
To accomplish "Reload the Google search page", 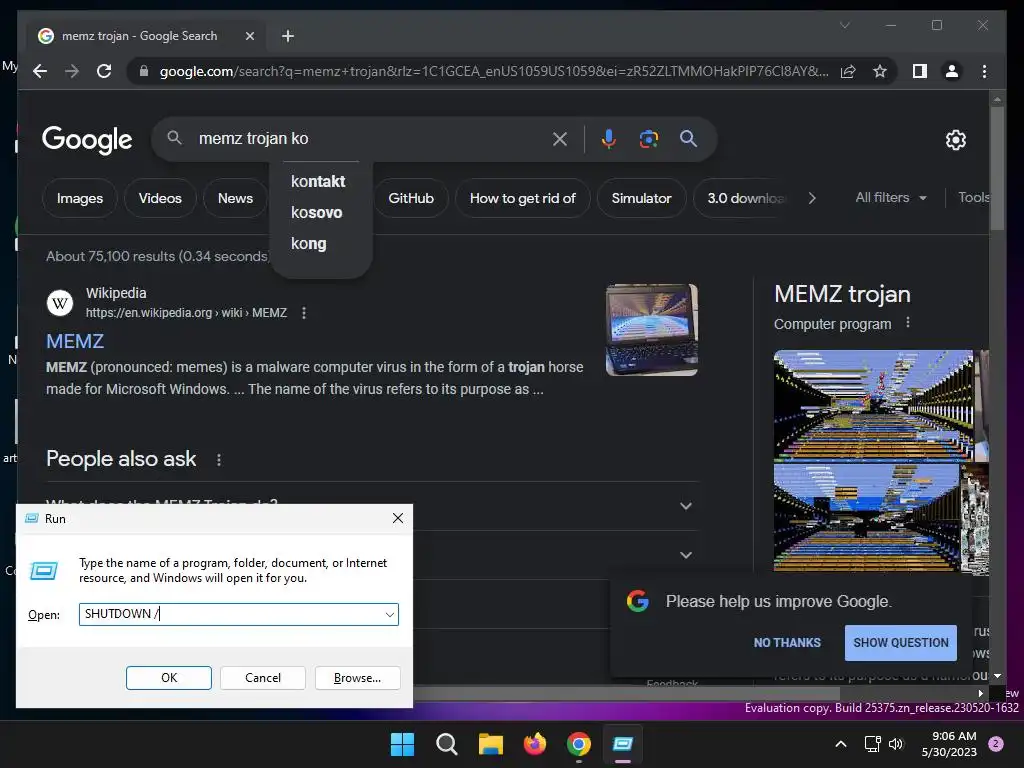I will click(x=104, y=71).
